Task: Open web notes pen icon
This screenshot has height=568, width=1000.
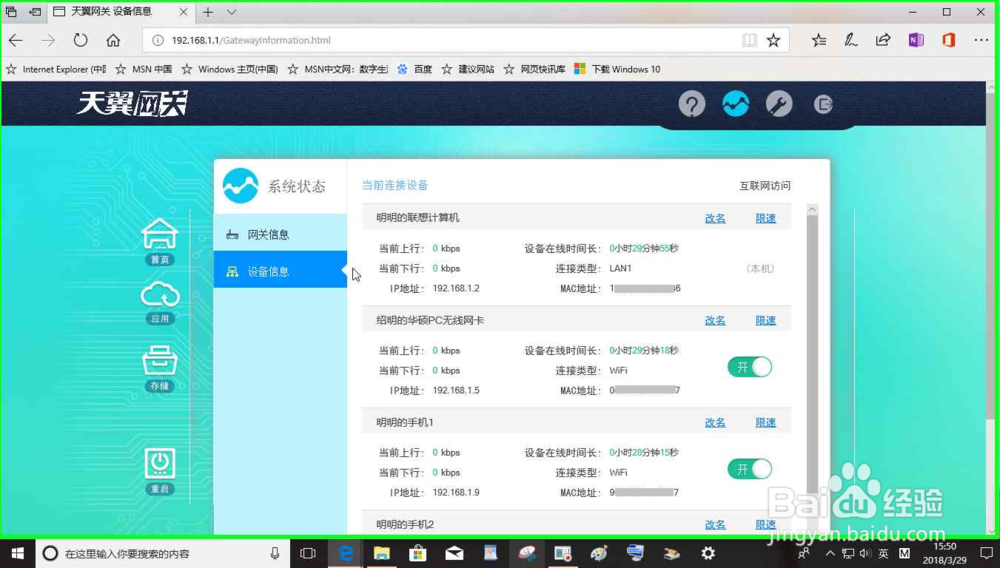Action: point(851,40)
